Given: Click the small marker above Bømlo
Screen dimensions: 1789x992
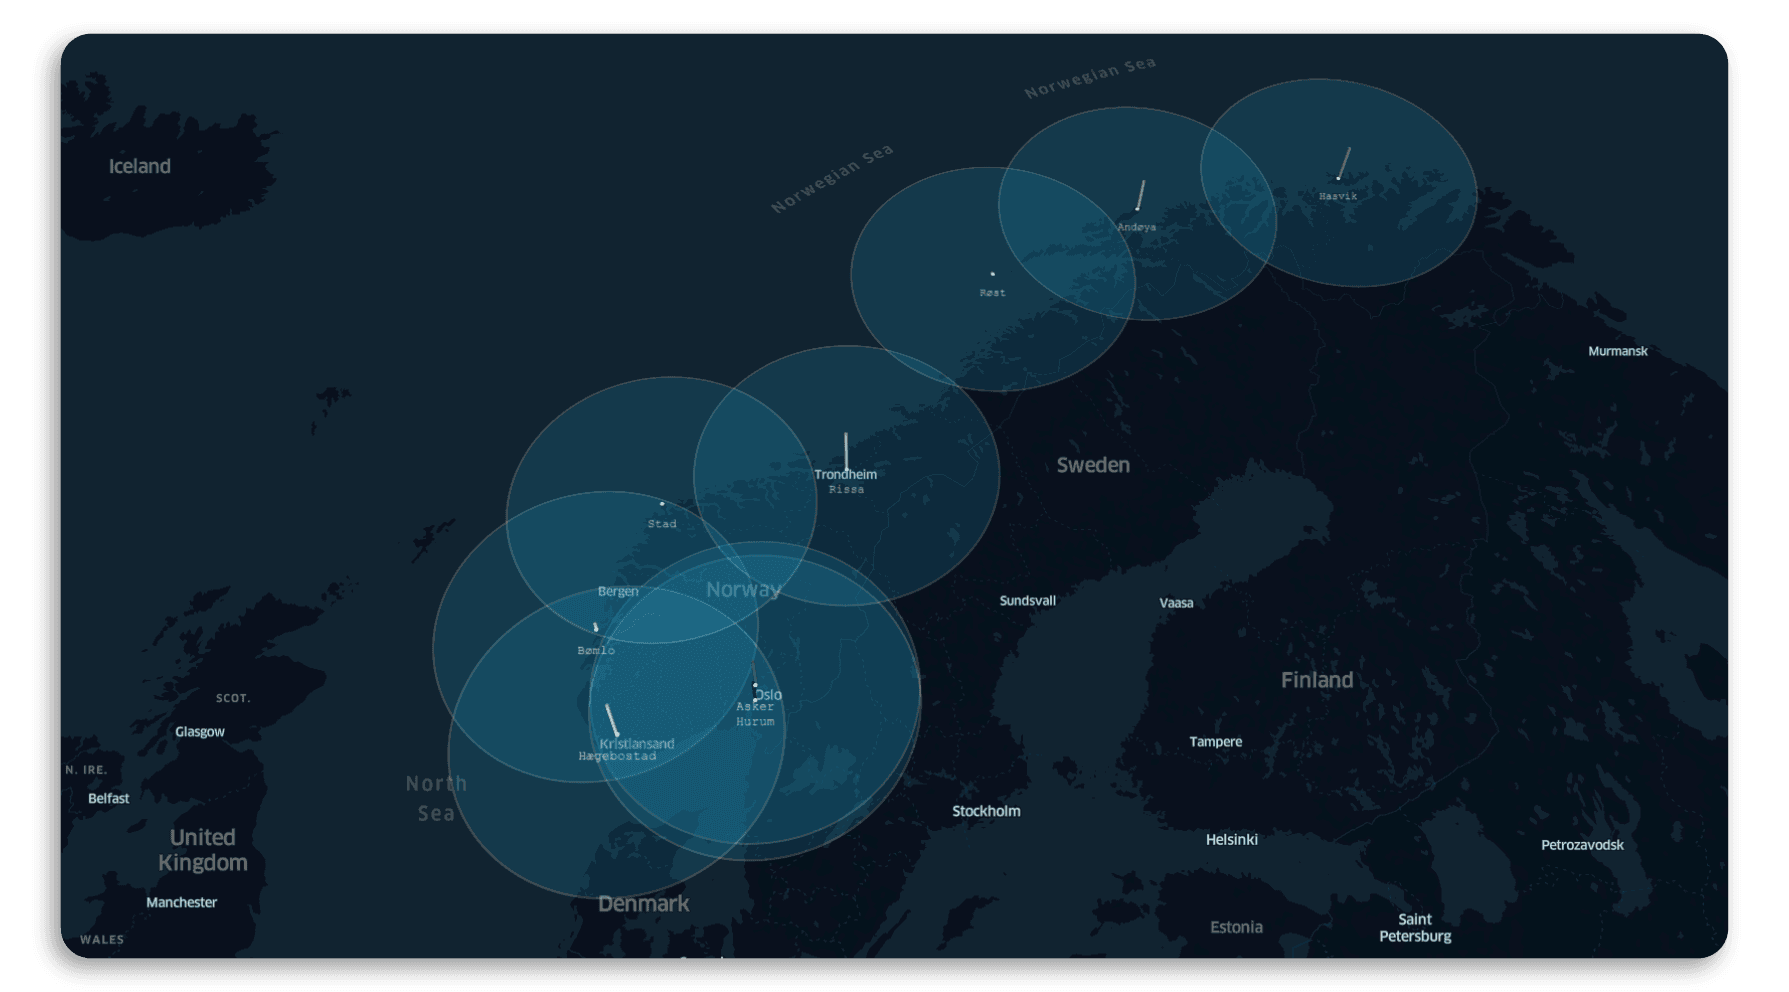Looking at the screenshot, I should pos(596,627).
